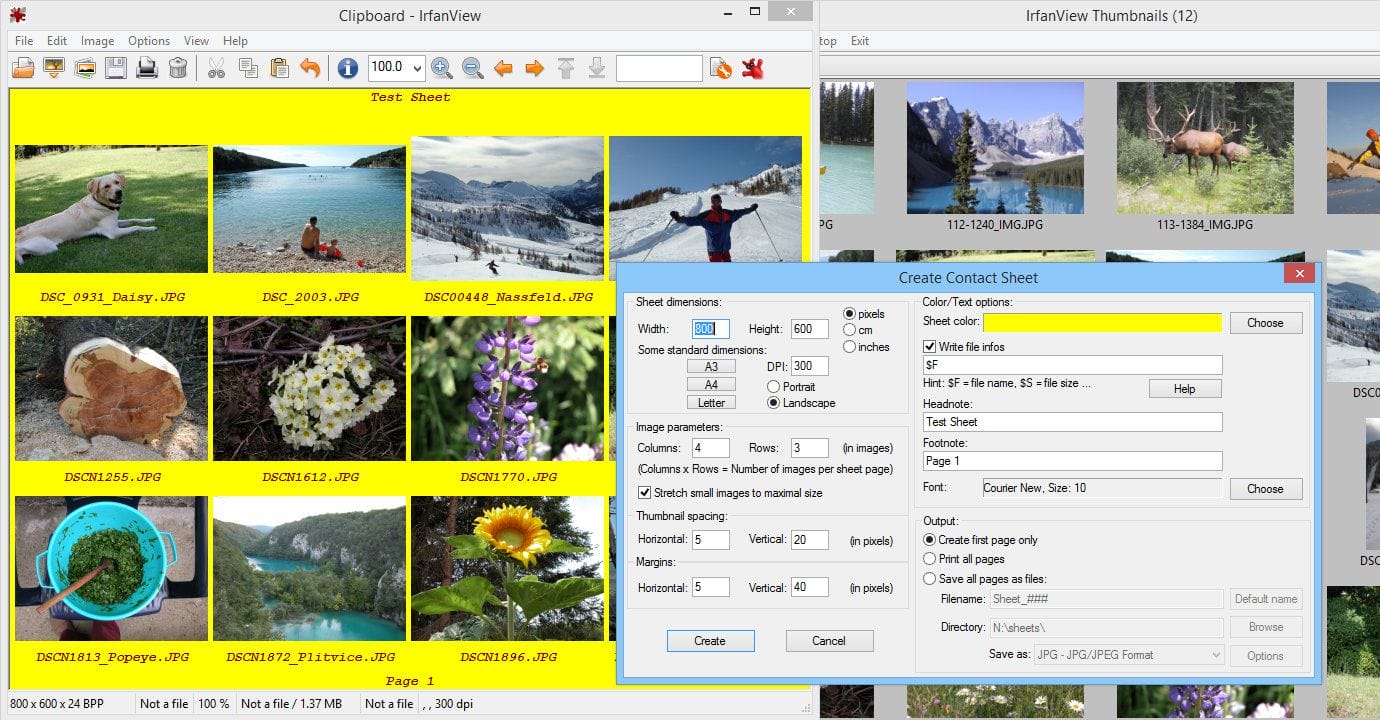Click the Paste icon on the toolbar
Image resolution: width=1380 pixels, height=720 pixels.
pyautogui.click(x=279, y=68)
